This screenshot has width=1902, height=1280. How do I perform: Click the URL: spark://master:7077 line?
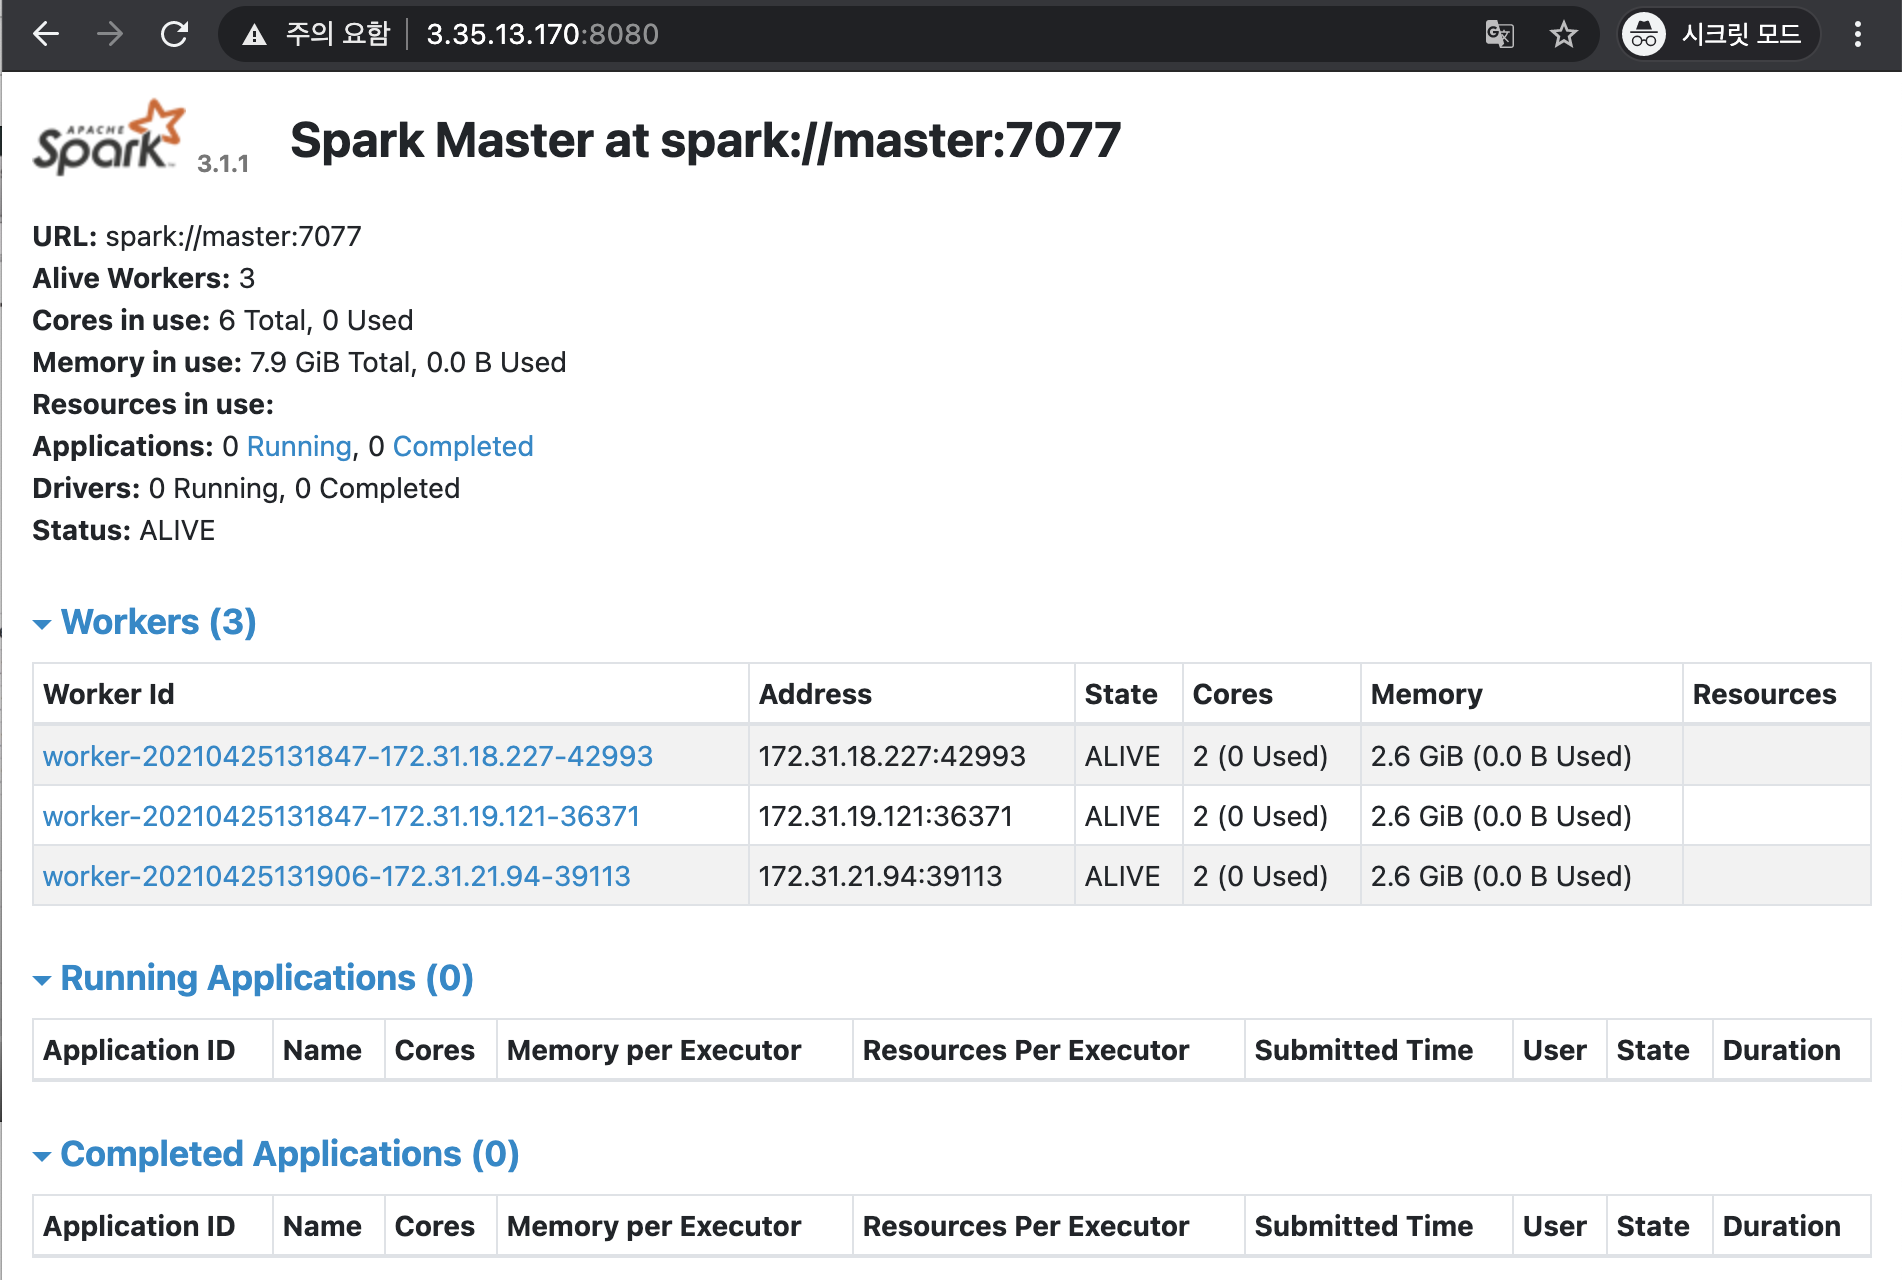pos(197,236)
